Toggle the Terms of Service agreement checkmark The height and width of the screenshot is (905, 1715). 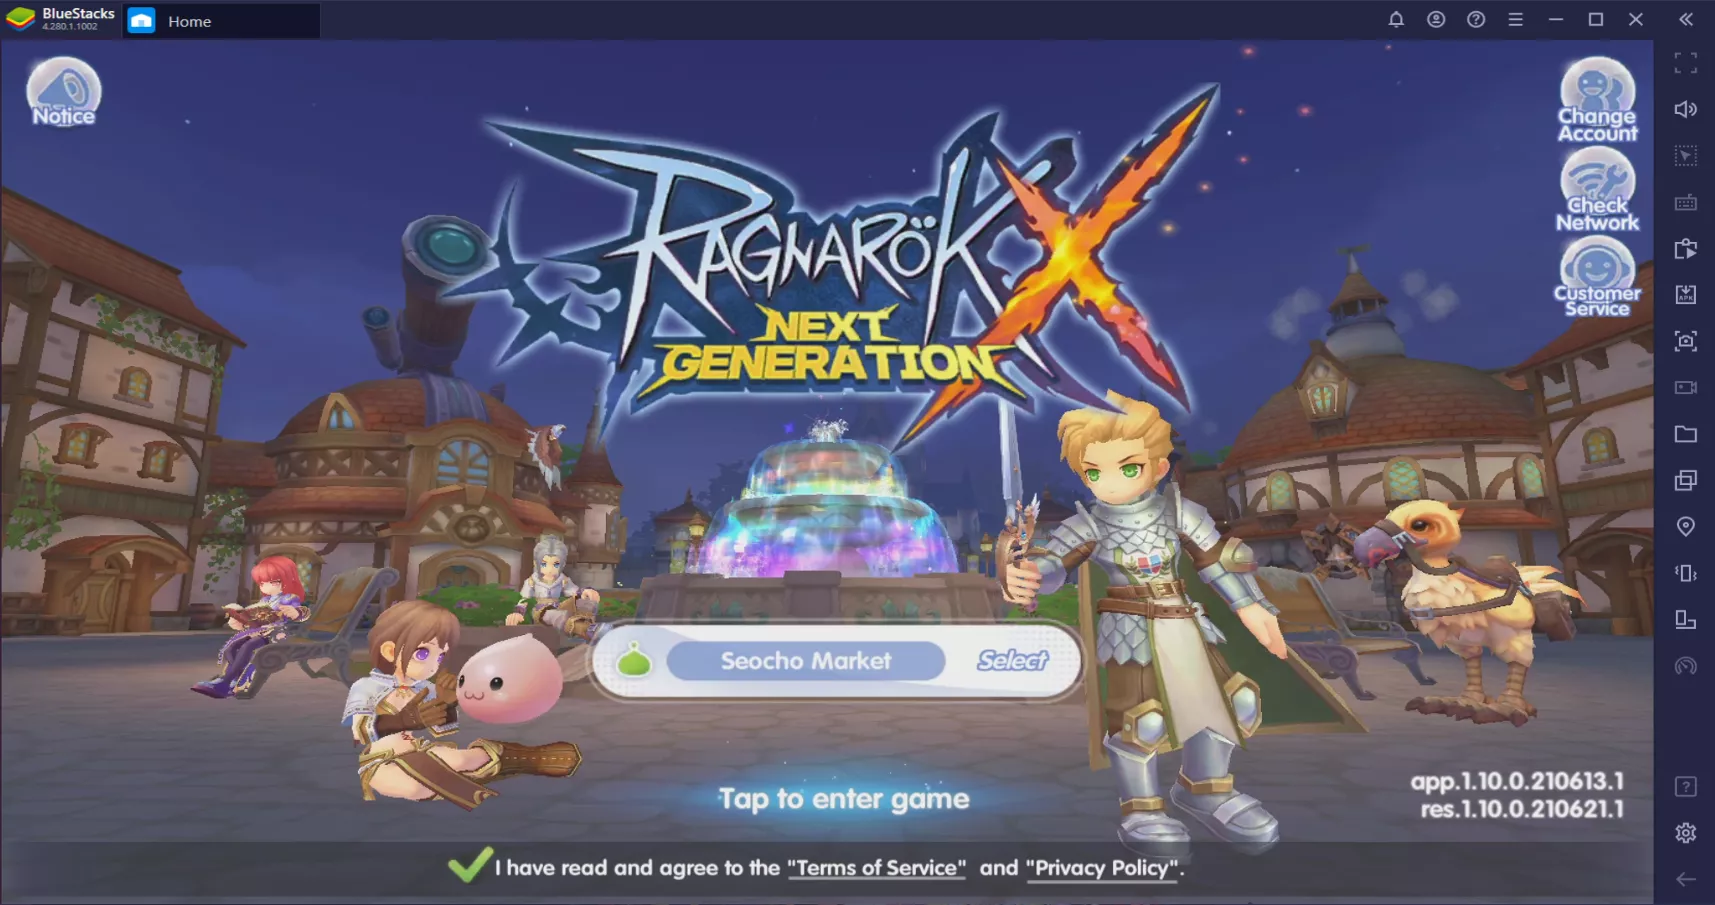[469, 866]
